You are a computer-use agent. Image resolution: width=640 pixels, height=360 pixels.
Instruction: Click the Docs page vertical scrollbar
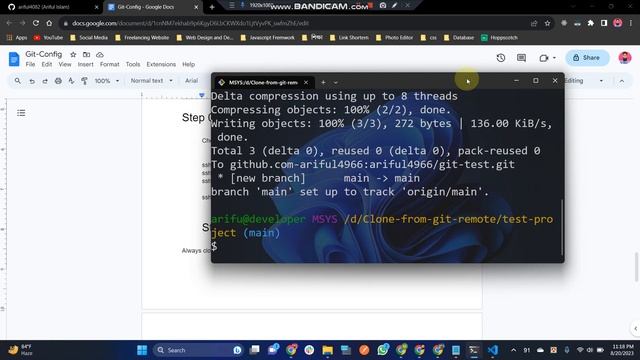637,267
